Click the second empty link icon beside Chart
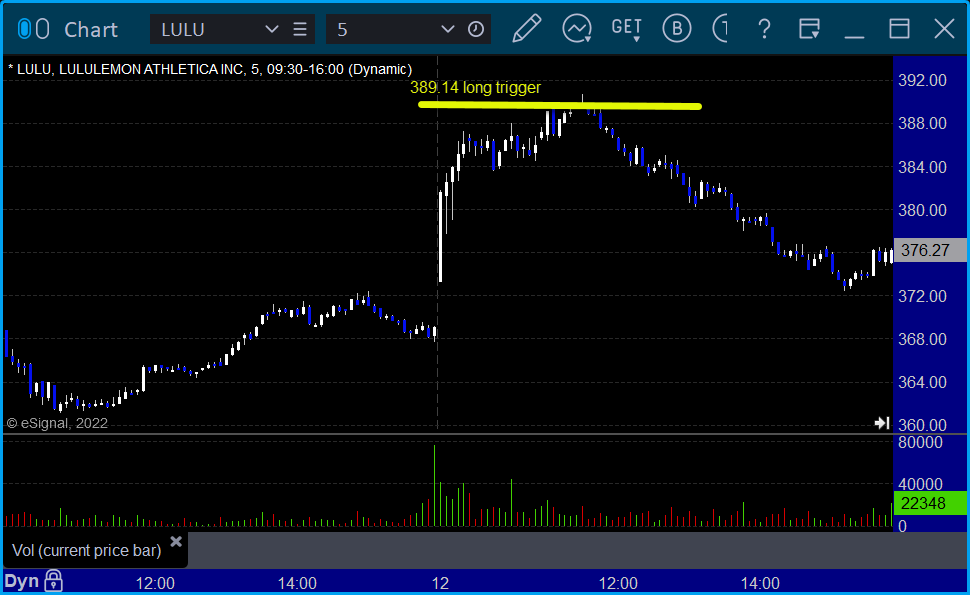The image size is (970, 595). tap(43, 29)
